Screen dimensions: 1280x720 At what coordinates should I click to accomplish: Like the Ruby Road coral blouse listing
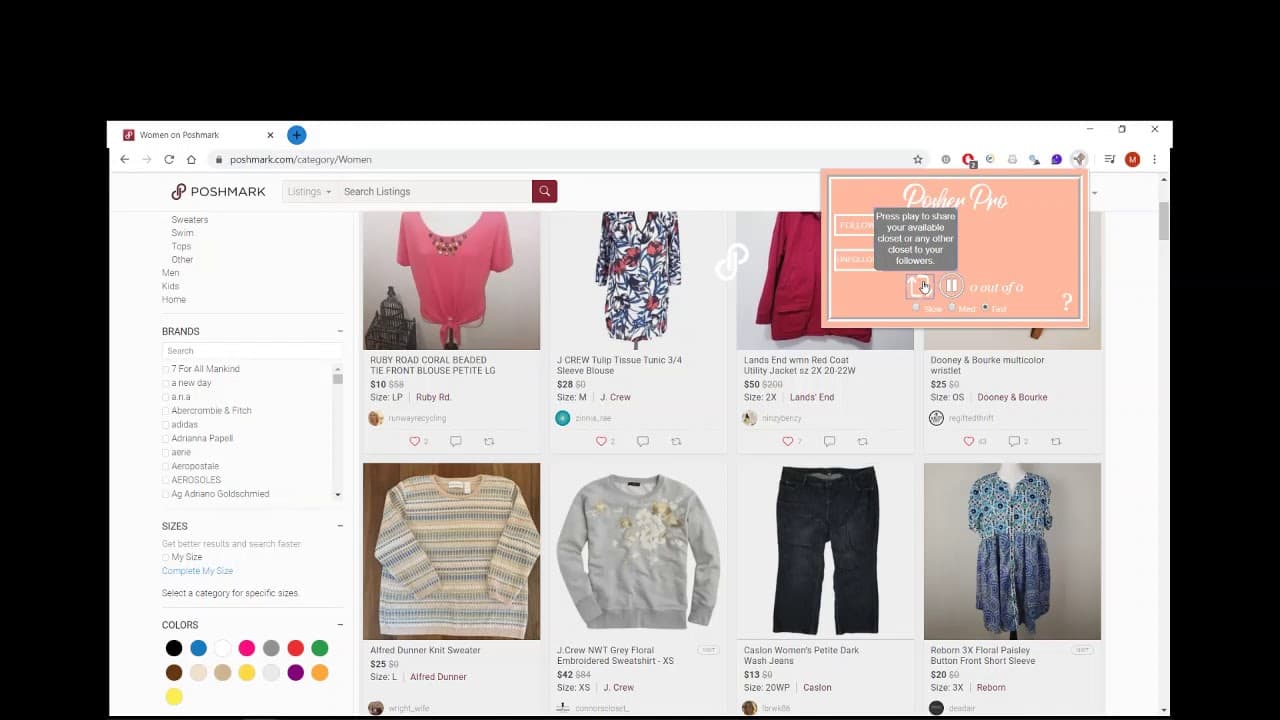(415, 441)
